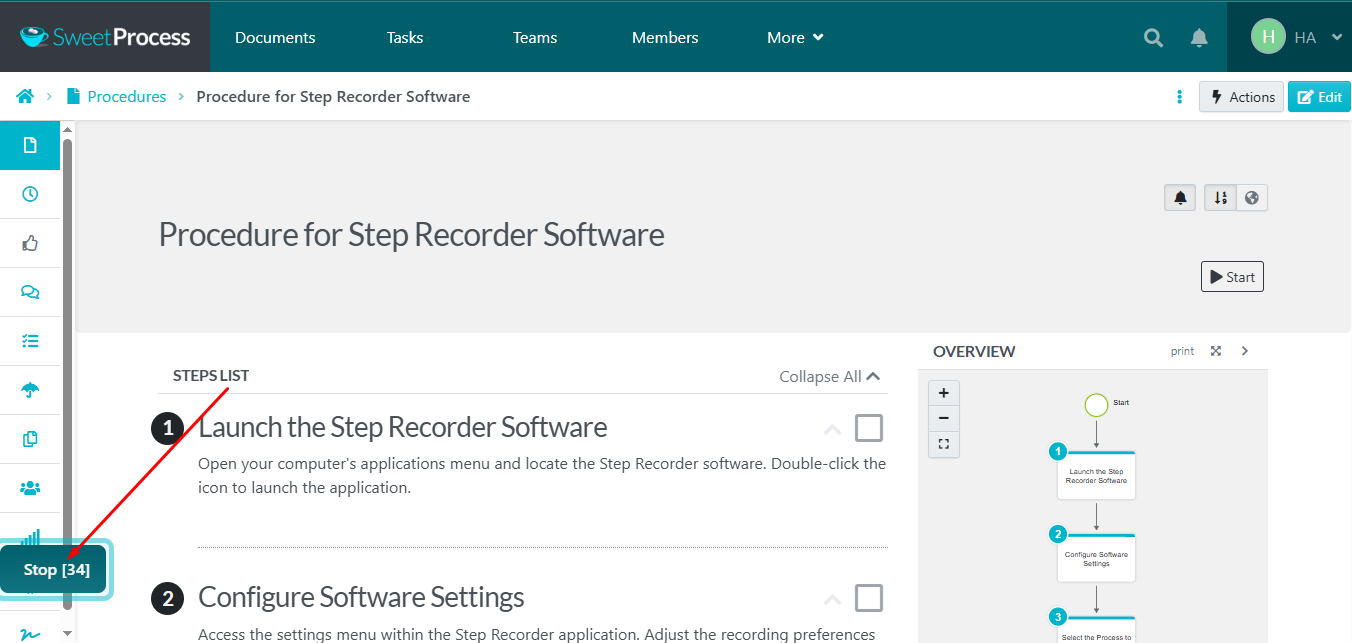Open the Teams menu
The width and height of the screenshot is (1352, 643).
535,37
